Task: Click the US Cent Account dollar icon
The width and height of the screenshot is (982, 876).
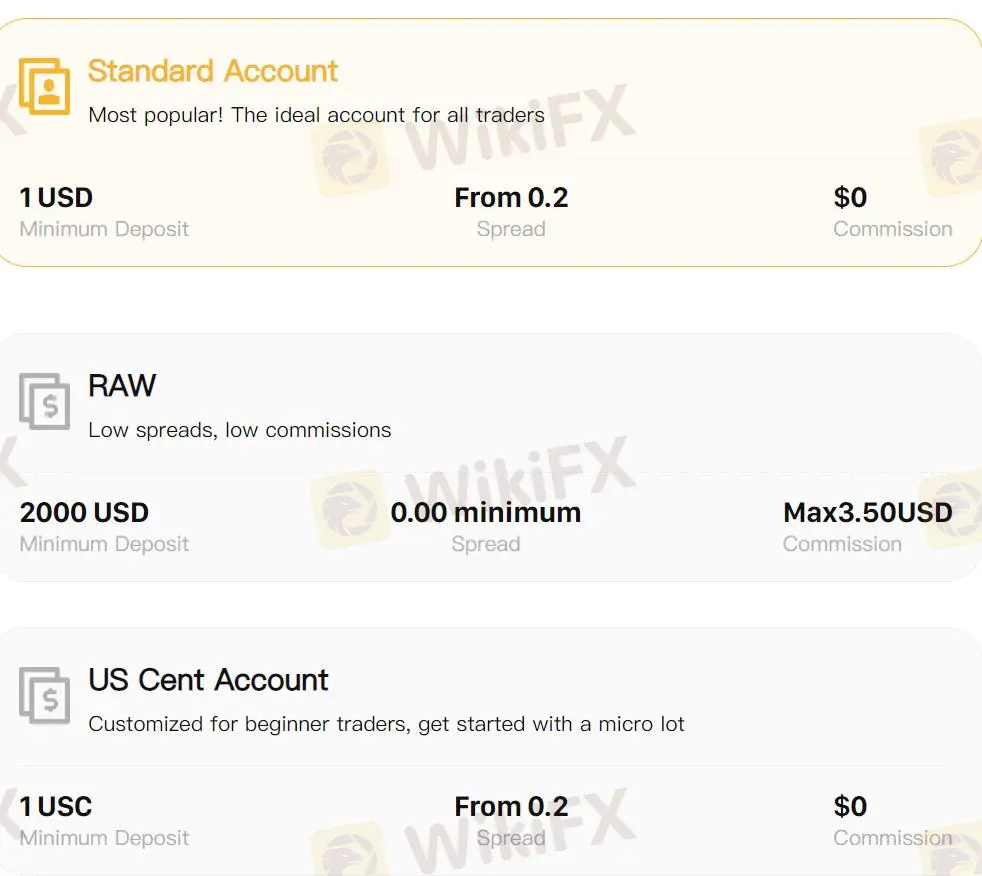Action: click(x=44, y=694)
